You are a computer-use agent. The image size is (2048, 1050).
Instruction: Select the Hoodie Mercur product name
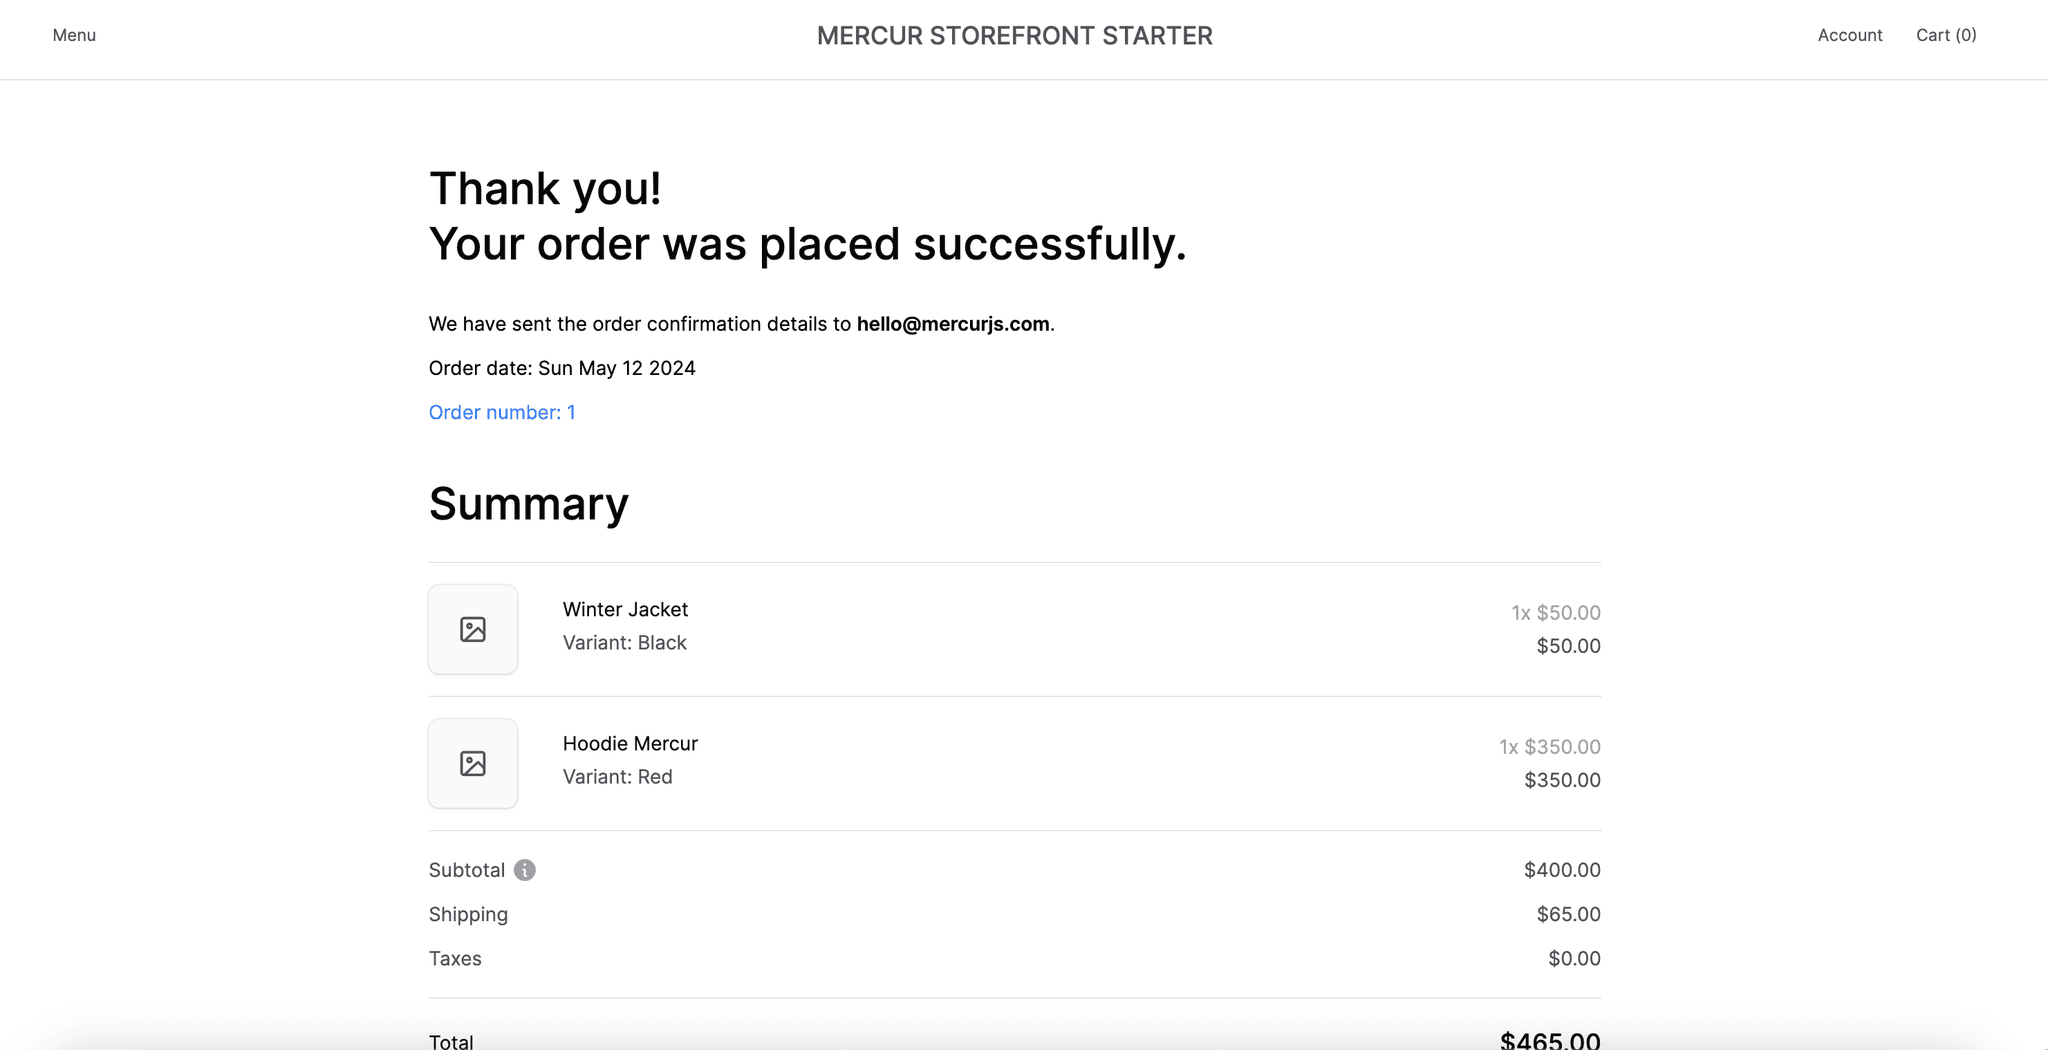point(630,743)
